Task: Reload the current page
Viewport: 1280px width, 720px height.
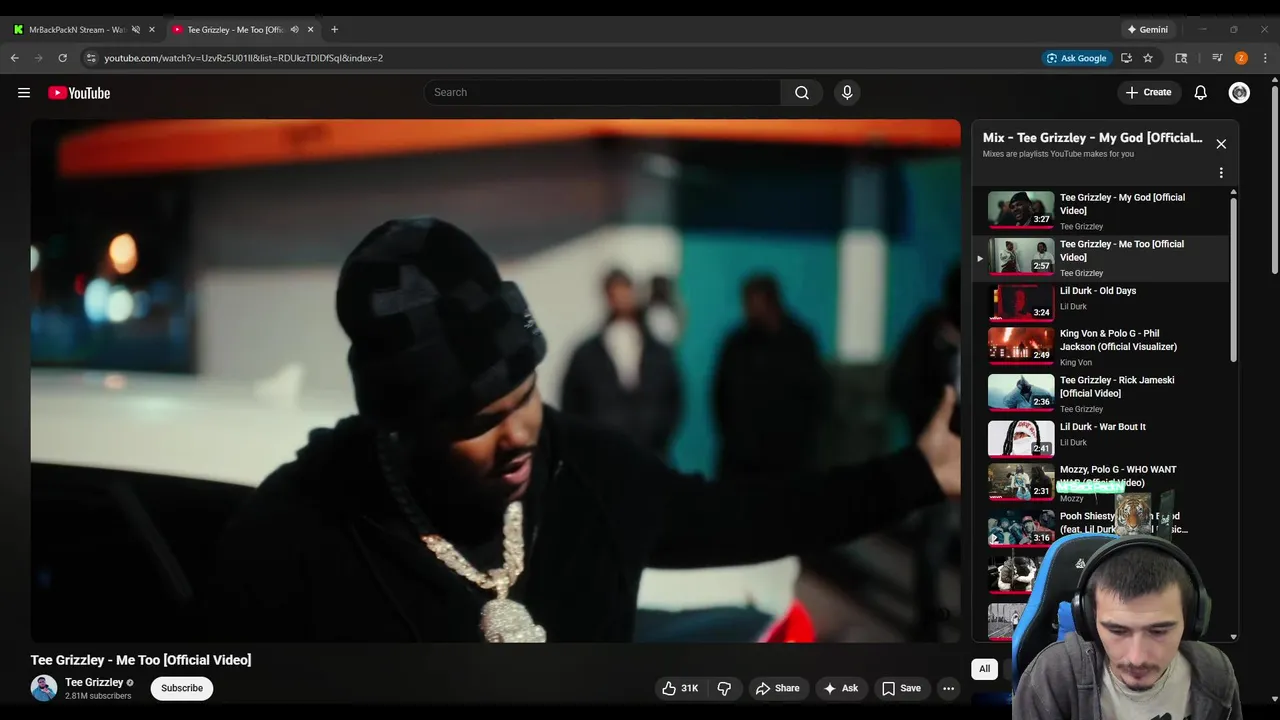Action: tap(62, 58)
